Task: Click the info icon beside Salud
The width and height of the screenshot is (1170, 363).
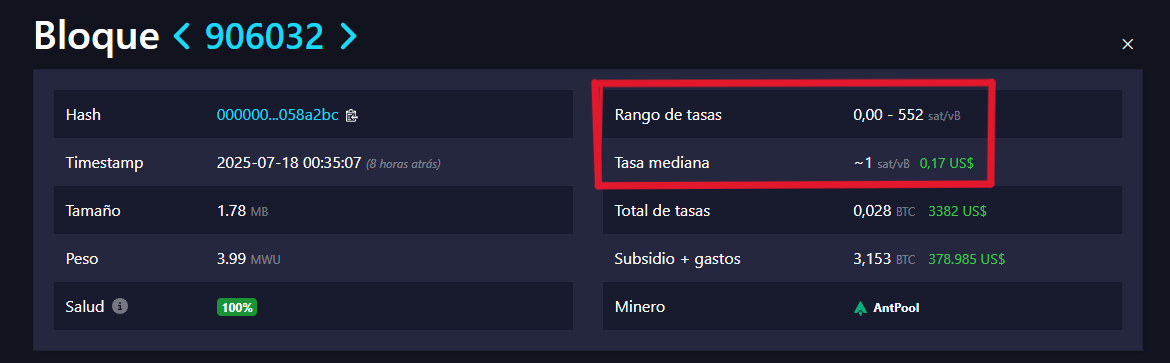Action: (x=119, y=306)
